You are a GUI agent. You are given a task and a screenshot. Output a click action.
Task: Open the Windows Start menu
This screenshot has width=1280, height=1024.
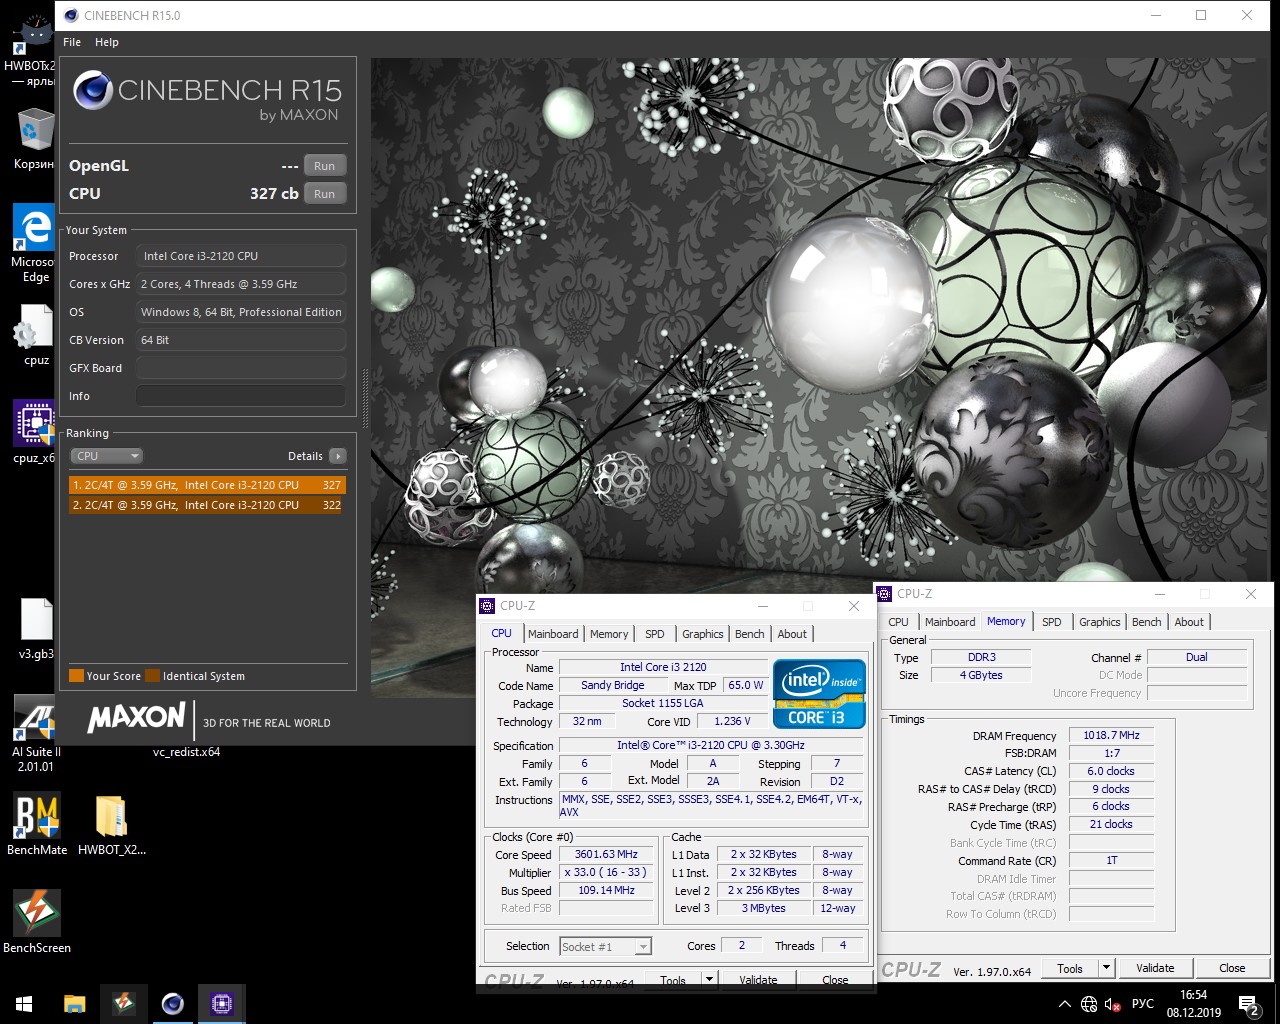[24, 1003]
